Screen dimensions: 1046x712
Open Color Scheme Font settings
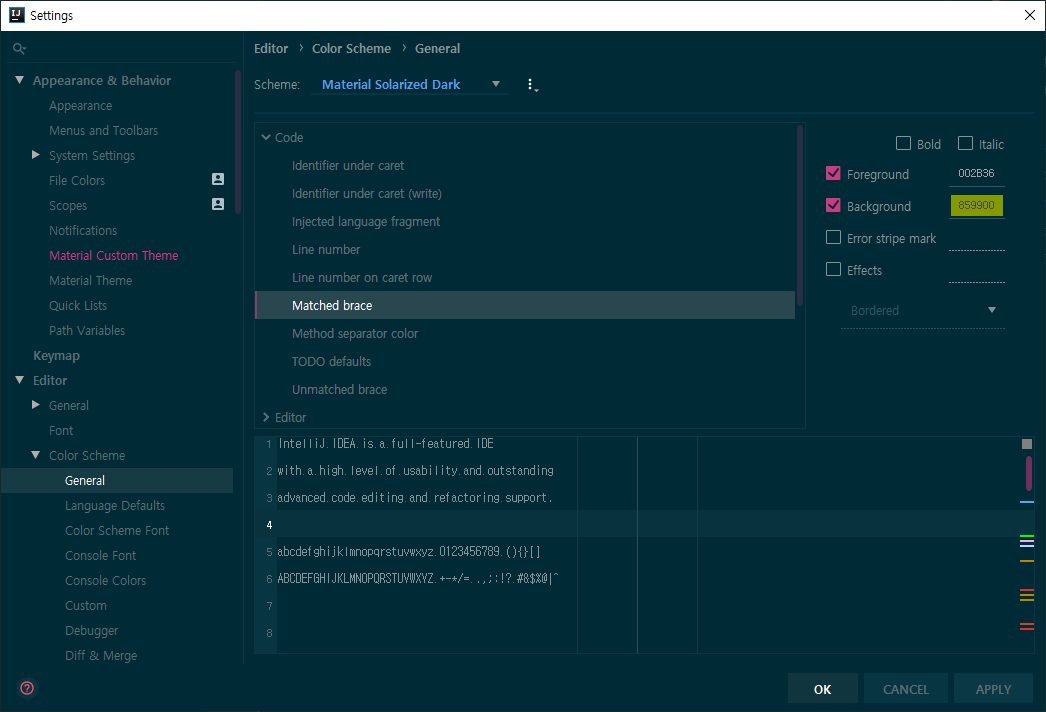tap(117, 530)
